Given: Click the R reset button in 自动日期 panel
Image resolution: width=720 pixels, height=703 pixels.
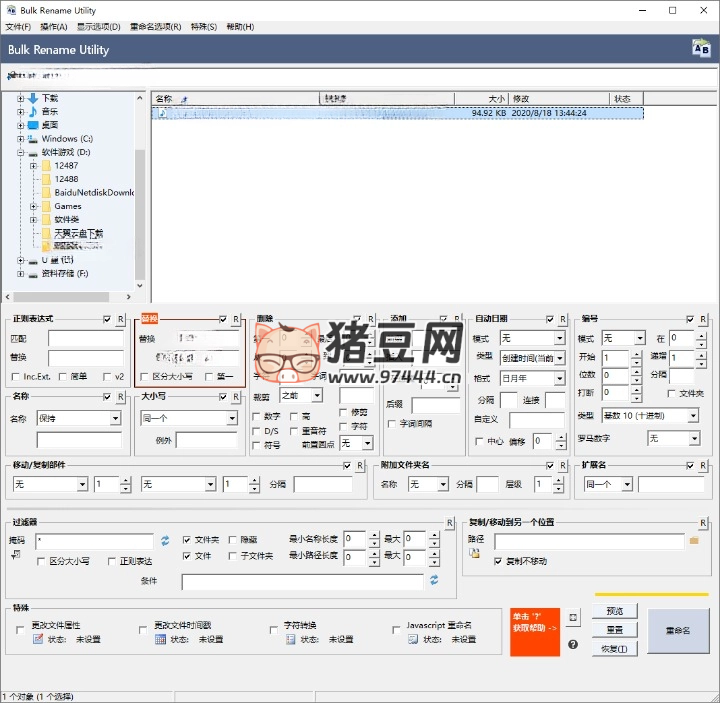Looking at the screenshot, I should click(x=562, y=319).
